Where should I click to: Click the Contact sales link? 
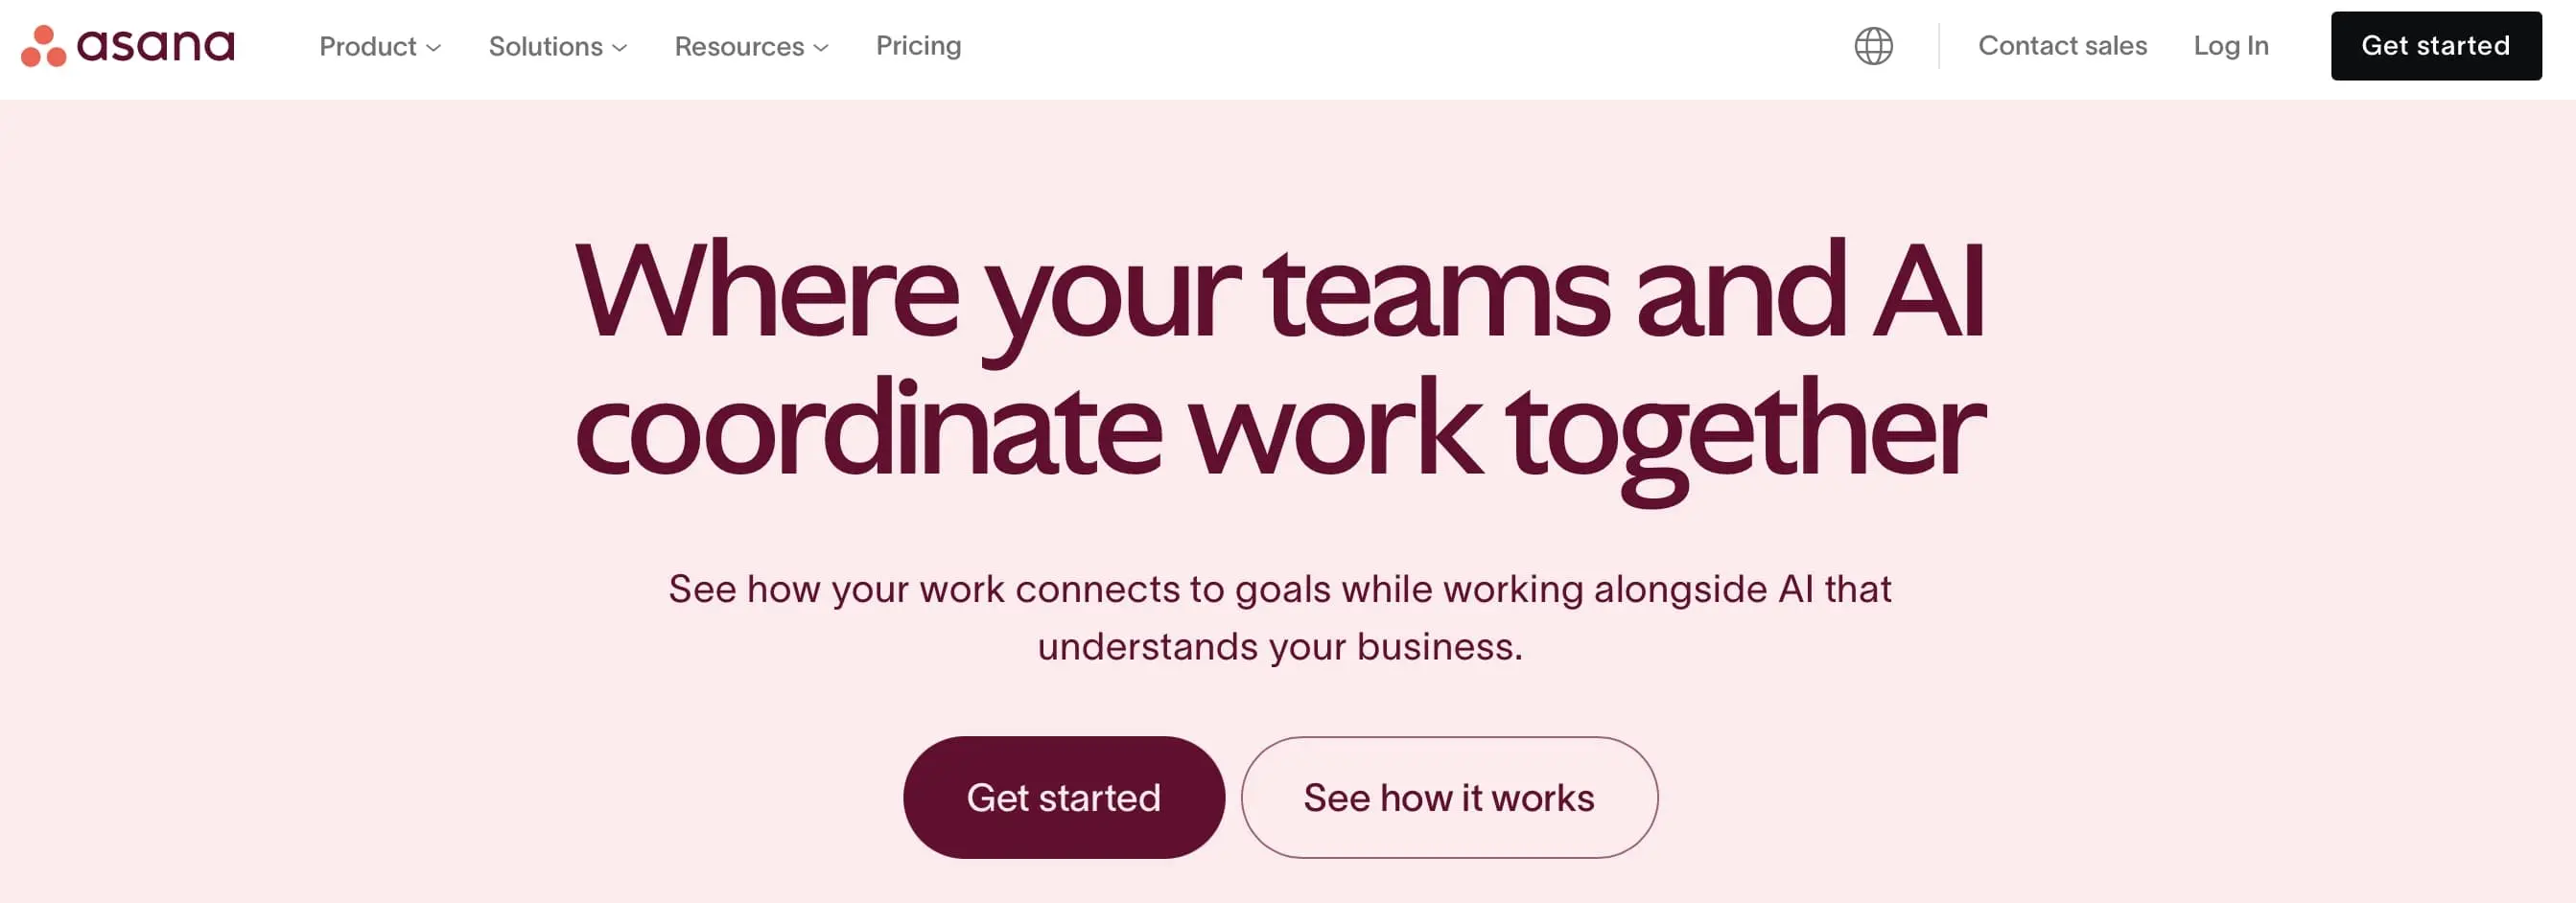click(x=2062, y=46)
